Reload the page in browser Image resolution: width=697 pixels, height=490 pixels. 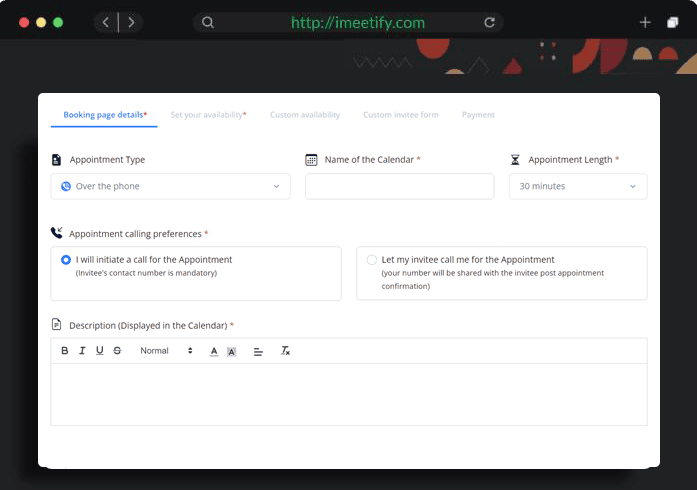[489, 22]
